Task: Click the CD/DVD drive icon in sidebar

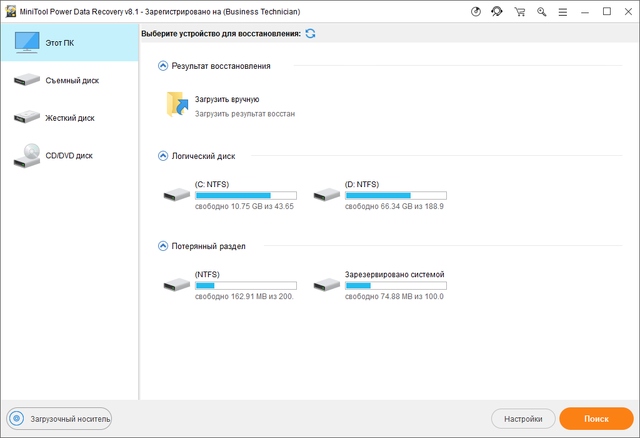Action: pyautogui.click(x=27, y=156)
